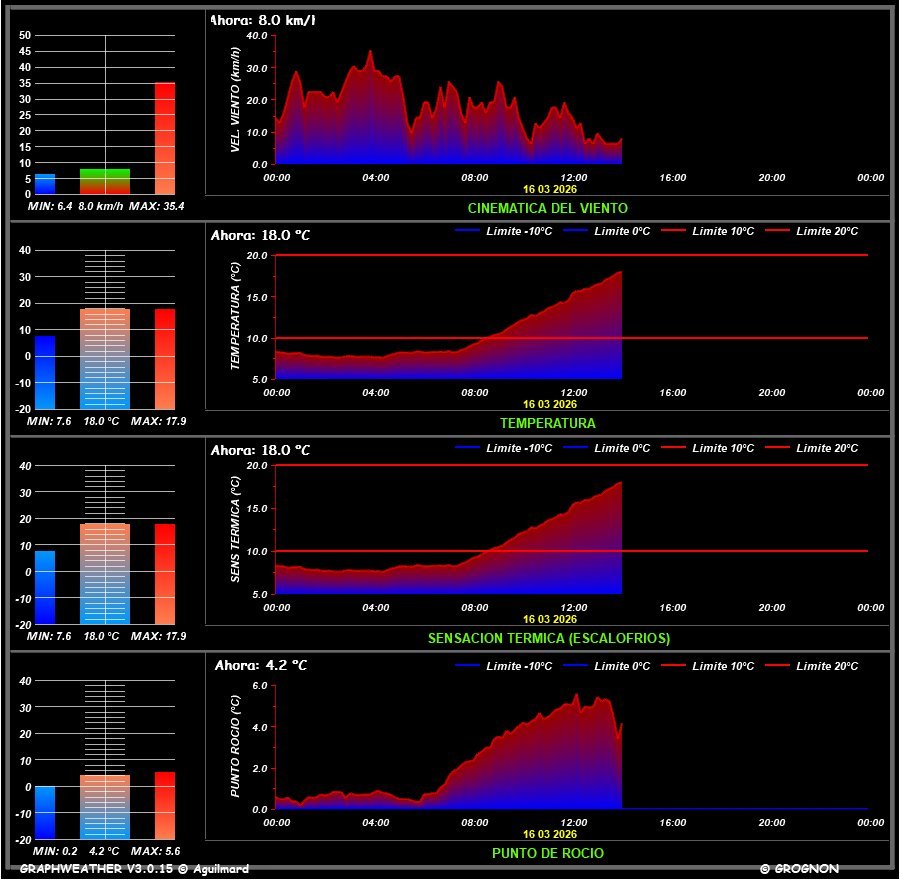This screenshot has height=880, width=900.
Task: Click the GRAPHWEATHER V3.0.15 footer text
Action: click(134, 869)
